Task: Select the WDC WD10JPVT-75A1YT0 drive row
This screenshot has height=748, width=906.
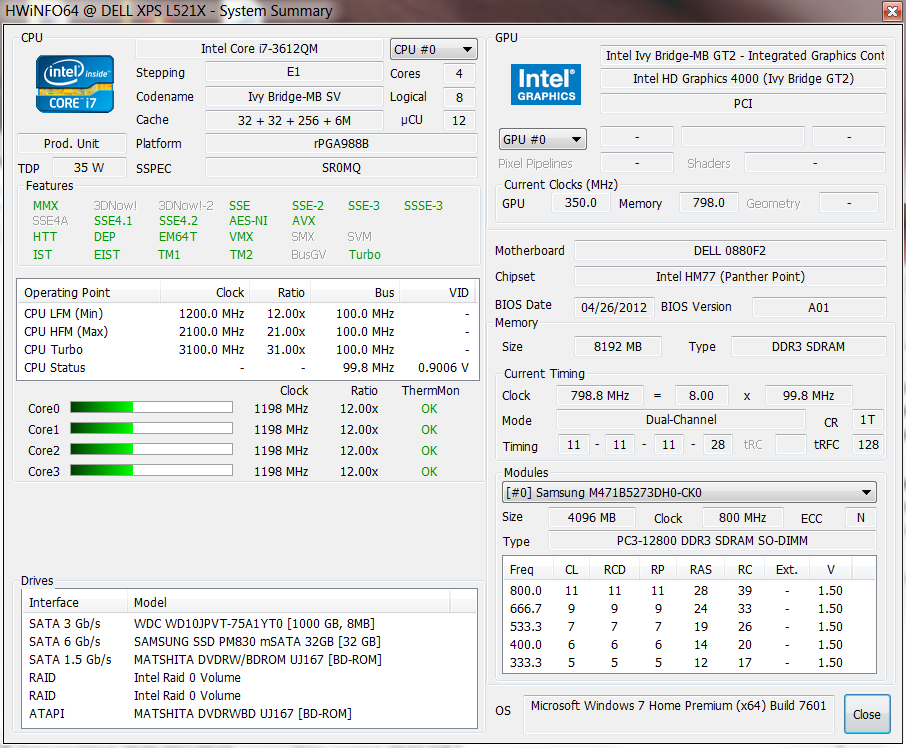Action: pos(250,624)
